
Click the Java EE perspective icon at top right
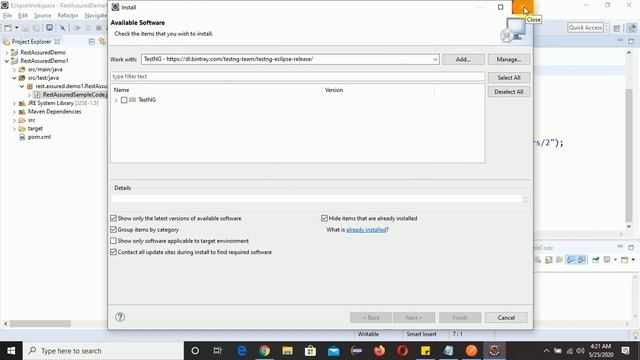pyautogui.click(x=631, y=28)
